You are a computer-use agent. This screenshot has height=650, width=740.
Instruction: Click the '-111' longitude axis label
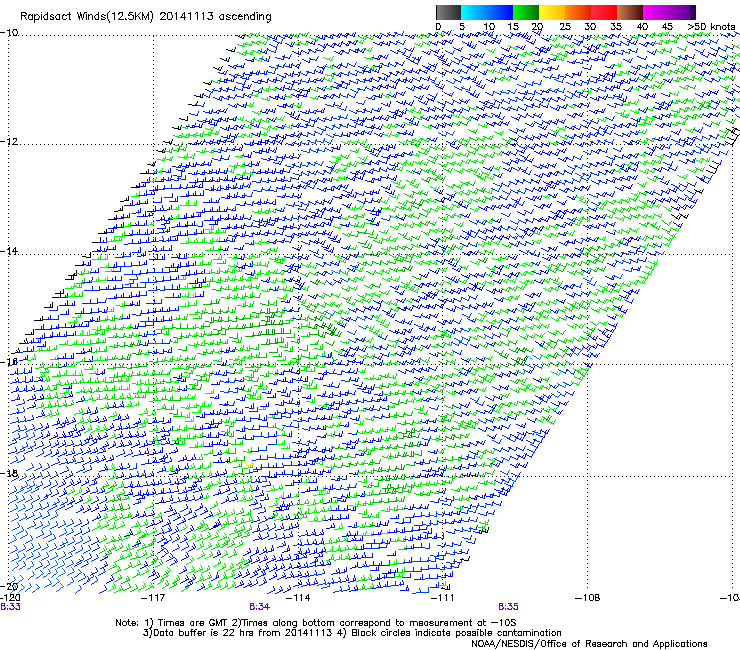click(x=443, y=598)
